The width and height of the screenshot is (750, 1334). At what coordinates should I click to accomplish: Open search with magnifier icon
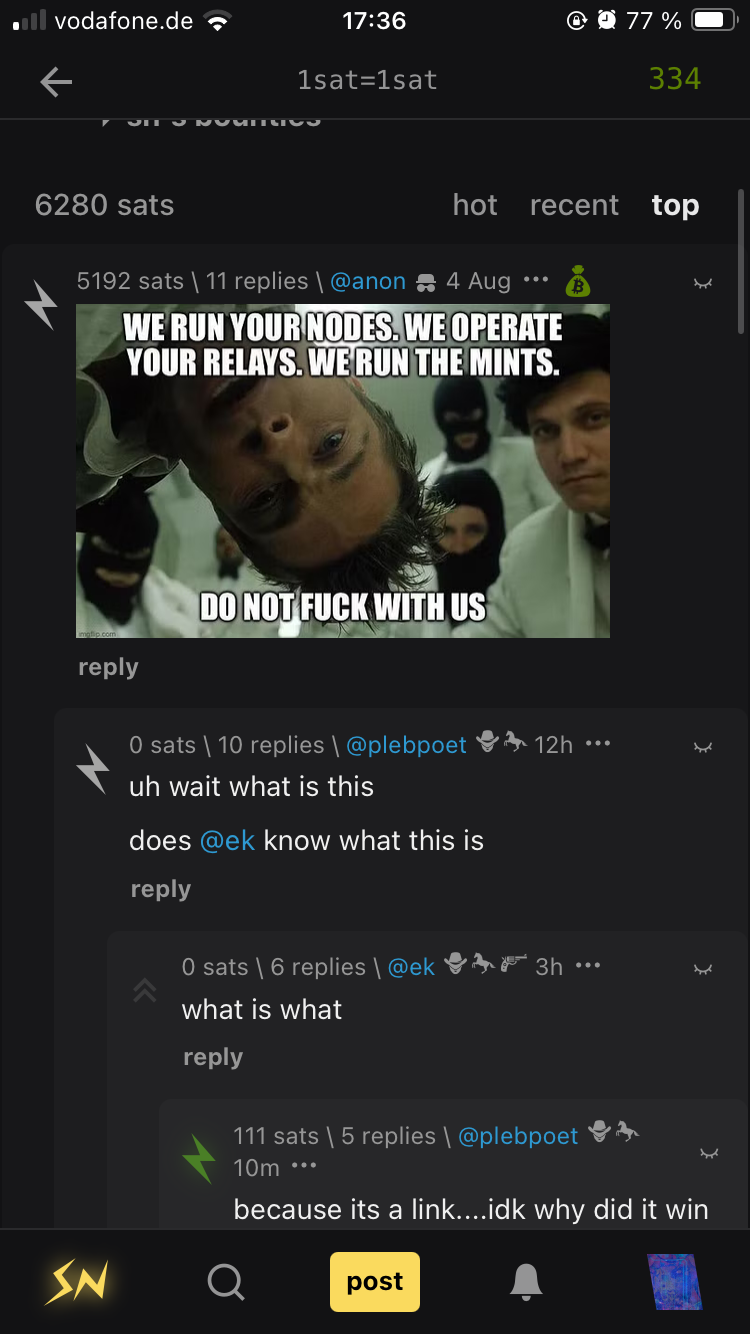tap(226, 1281)
